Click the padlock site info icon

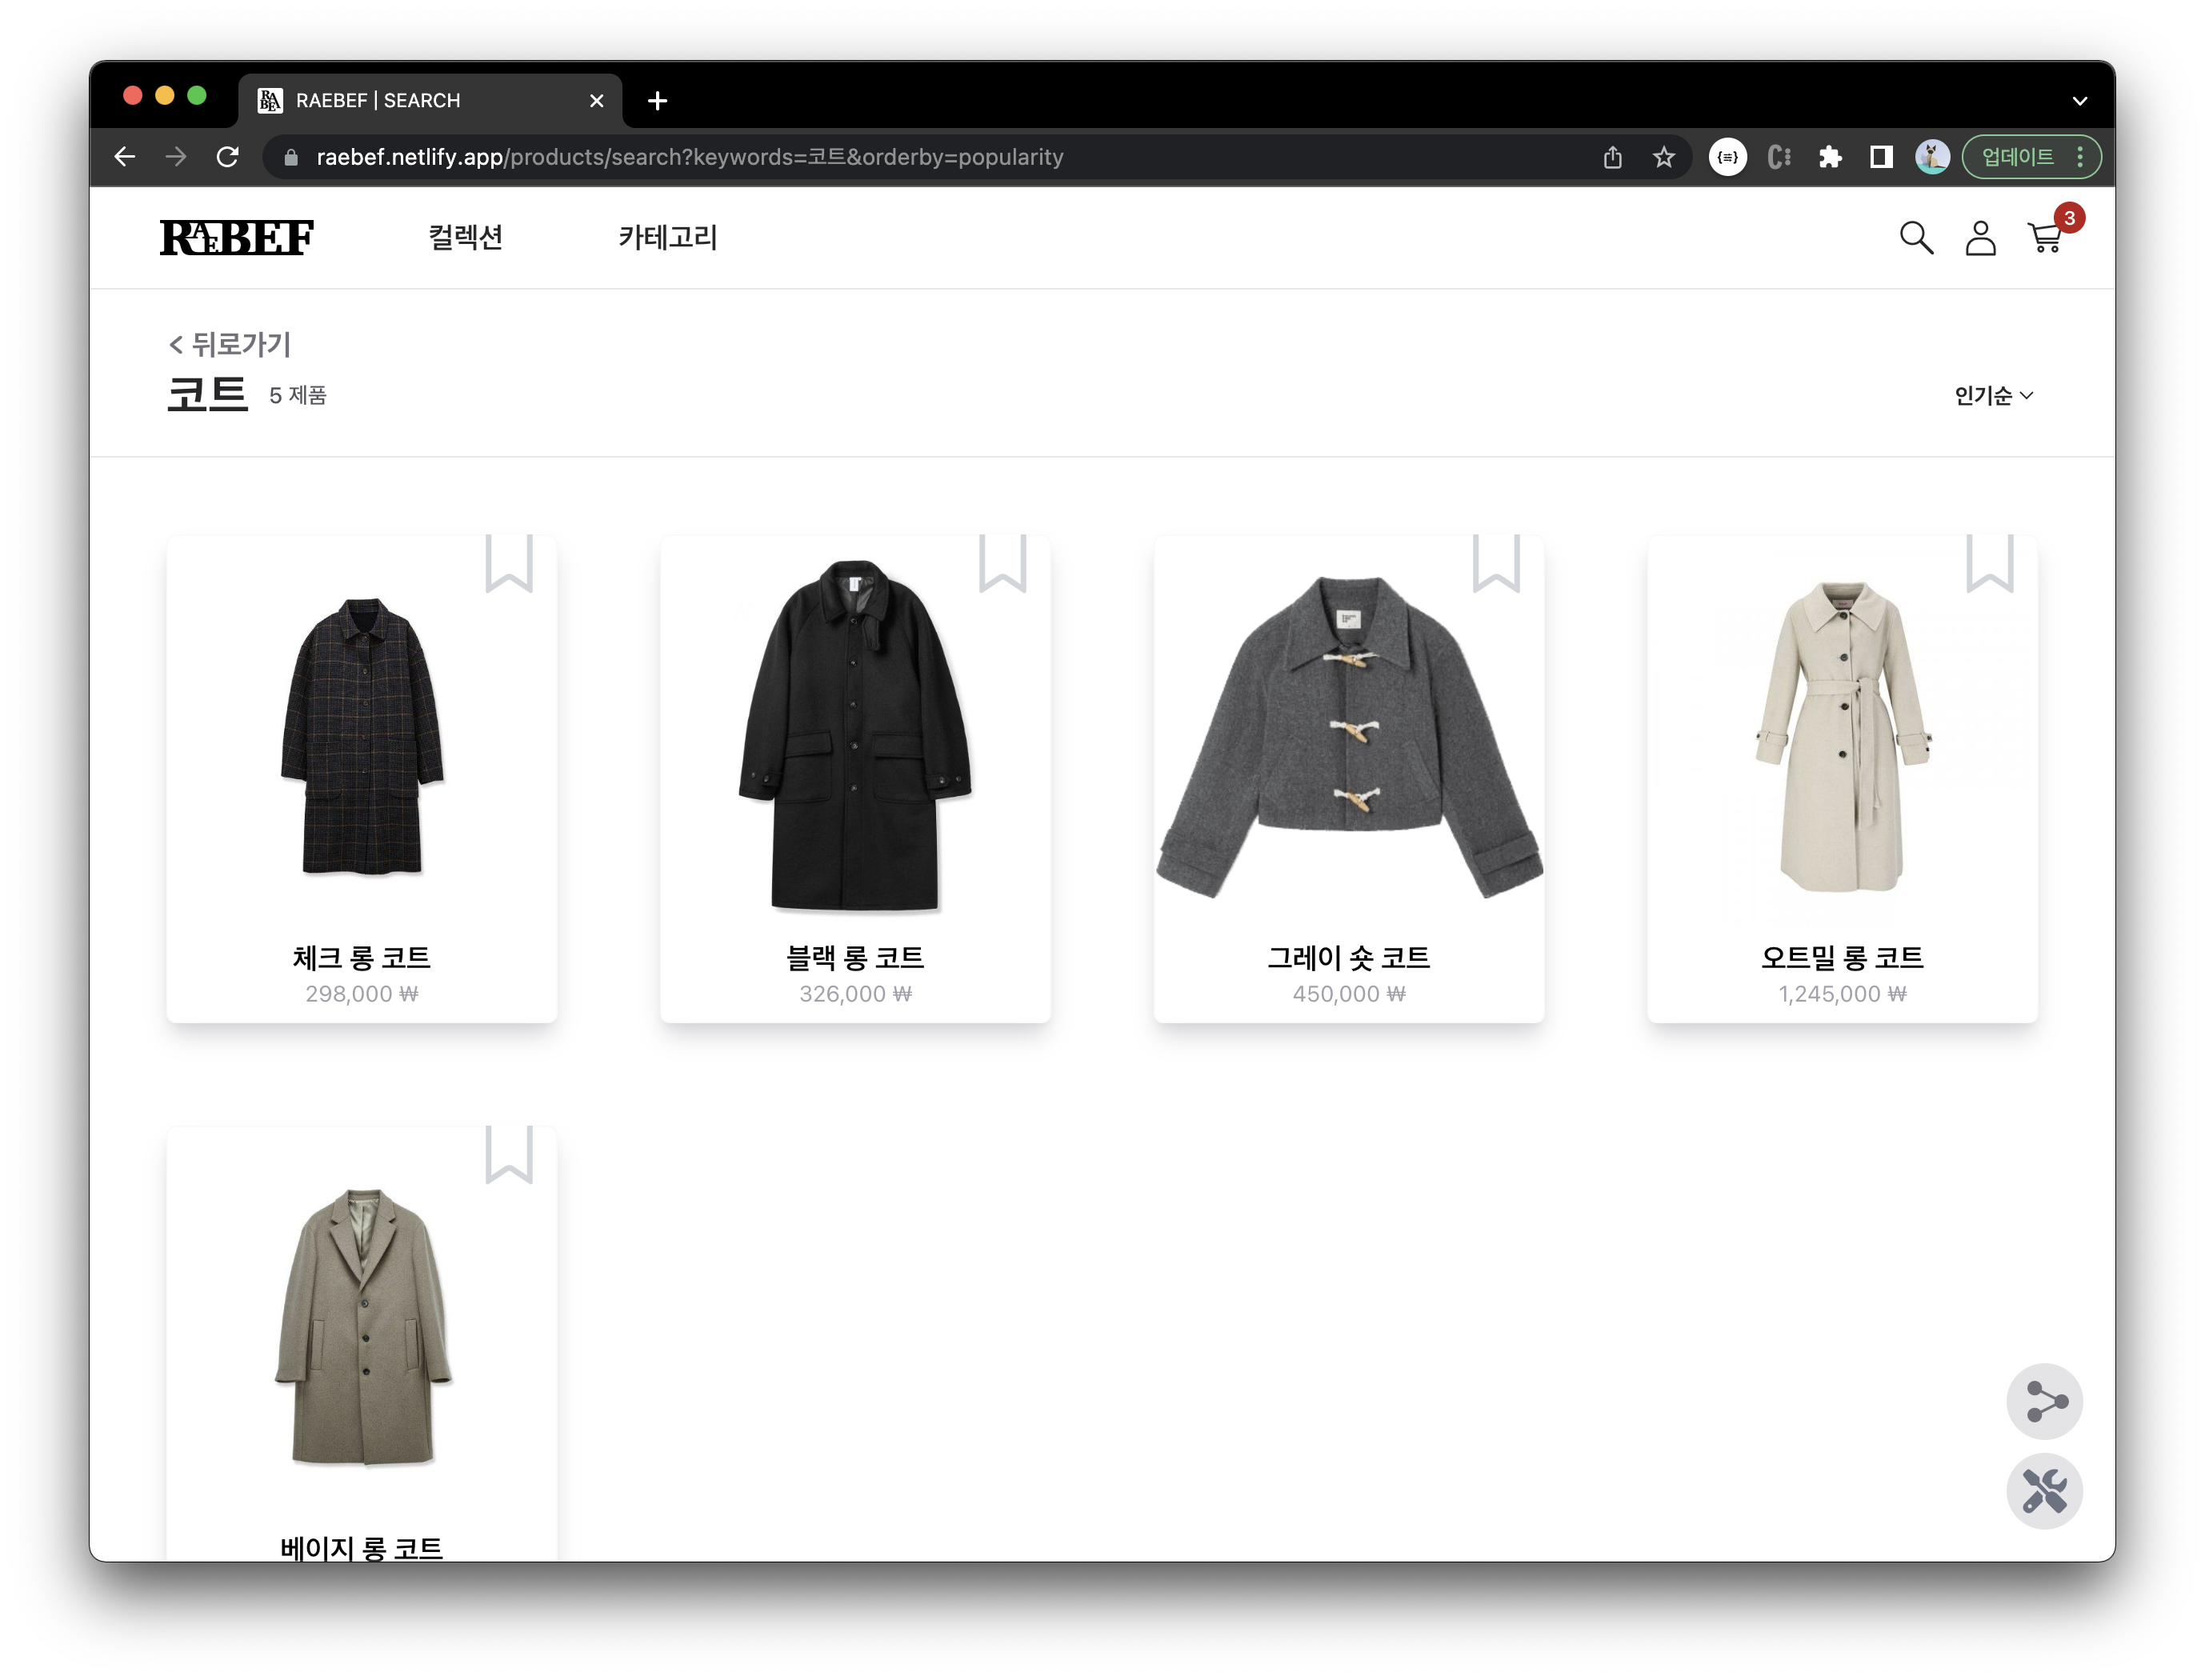pyautogui.click(x=291, y=157)
